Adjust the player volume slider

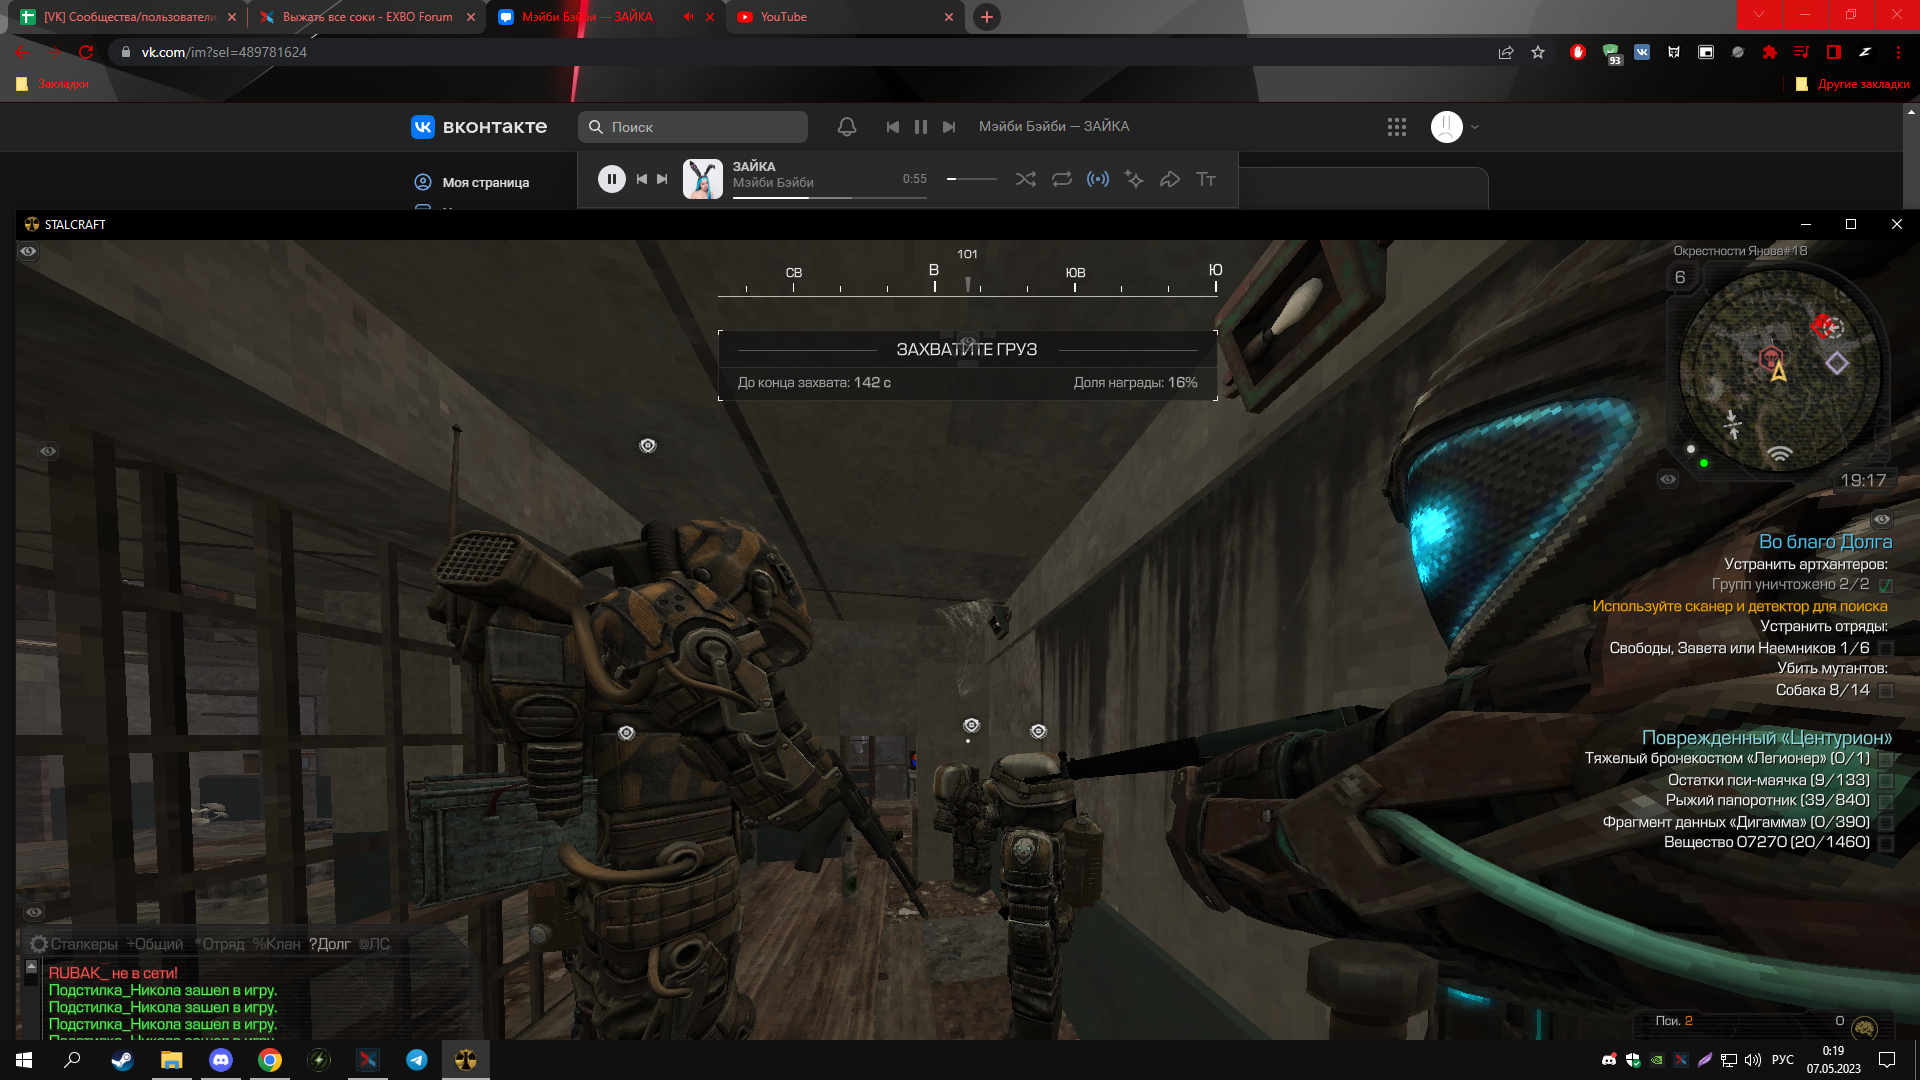click(x=971, y=179)
